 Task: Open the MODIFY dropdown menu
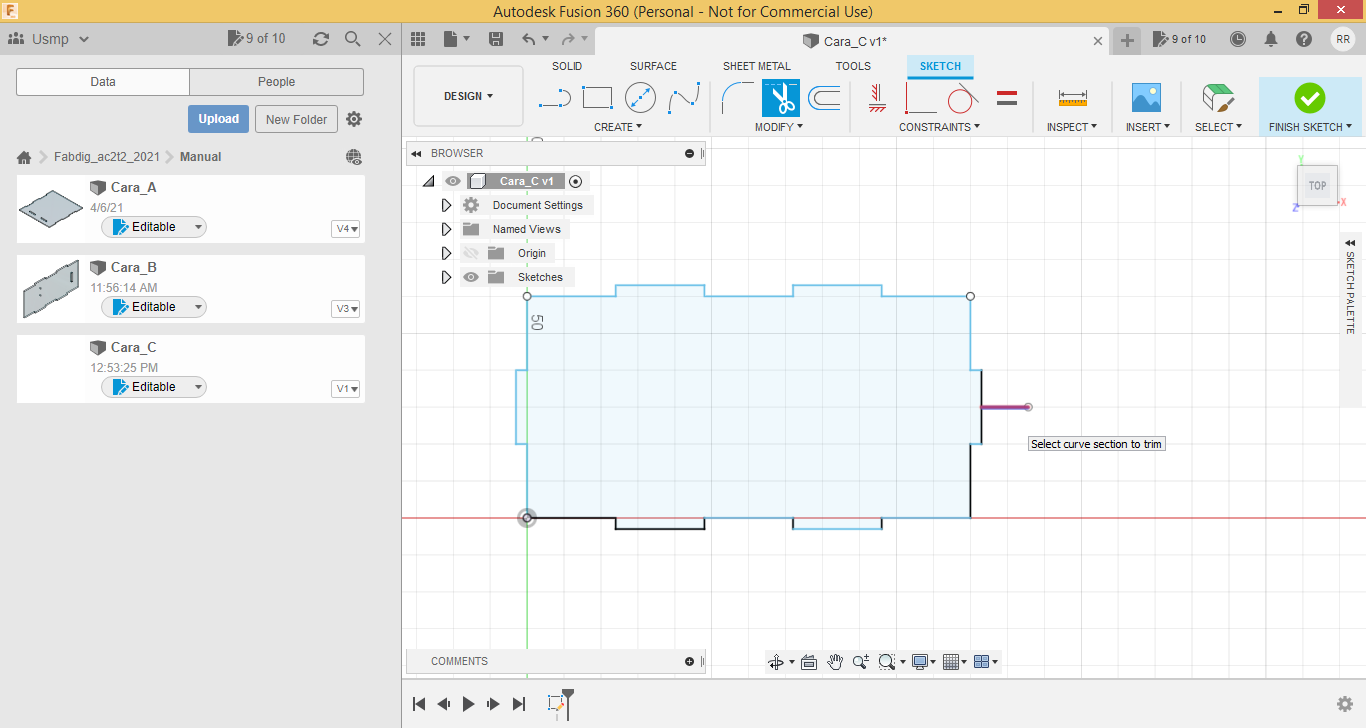click(x=779, y=127)
